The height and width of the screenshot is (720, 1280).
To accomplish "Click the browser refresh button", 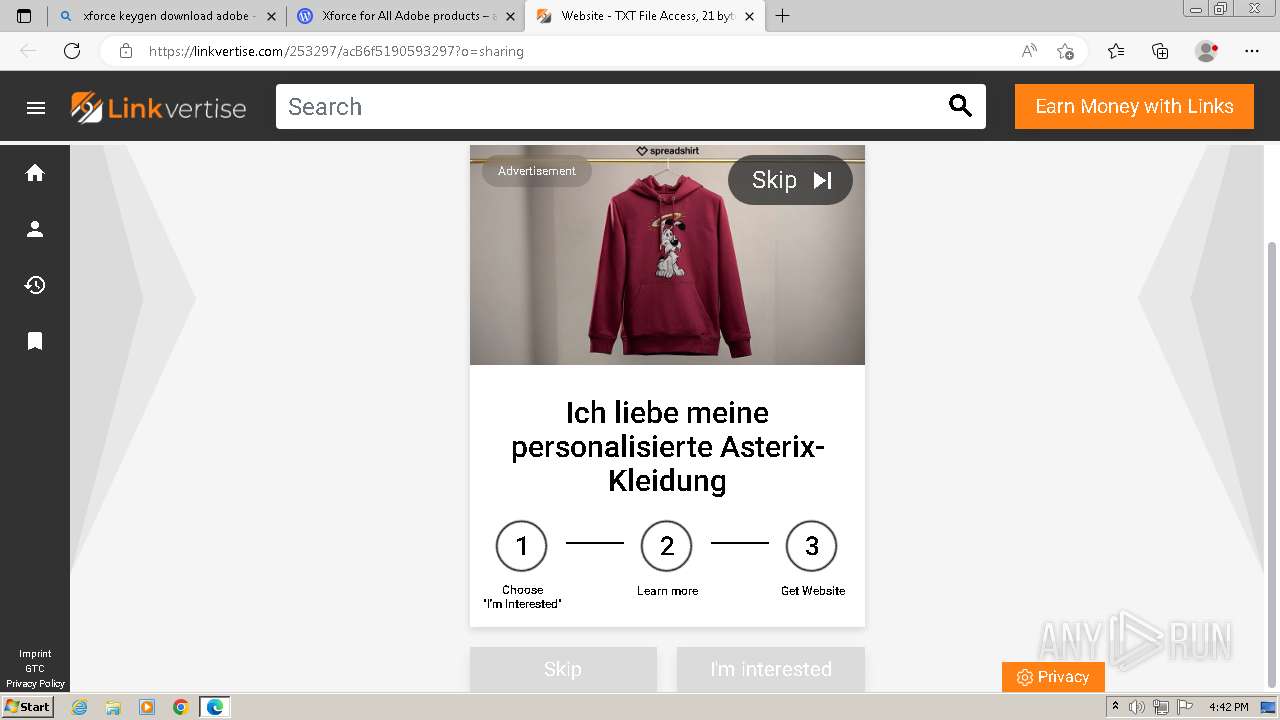I will (x=72, y=51).
